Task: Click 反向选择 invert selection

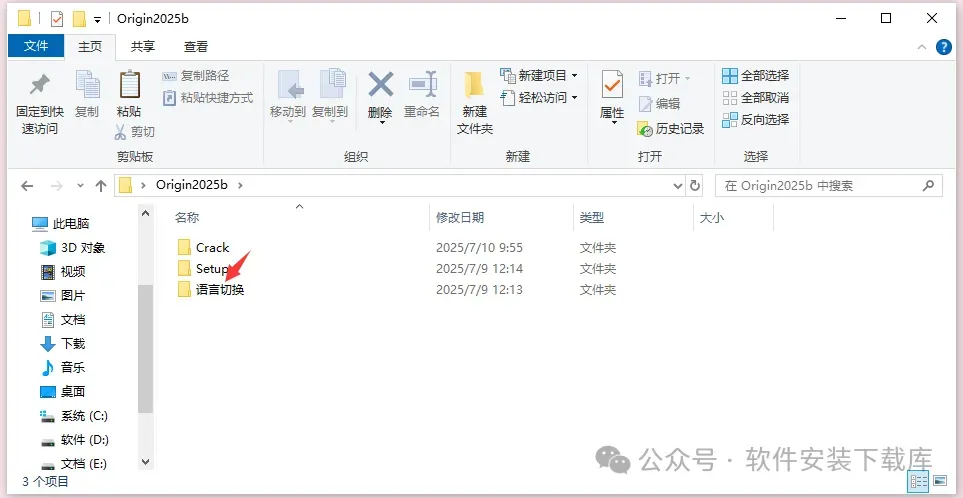Action: coord(755,120)
